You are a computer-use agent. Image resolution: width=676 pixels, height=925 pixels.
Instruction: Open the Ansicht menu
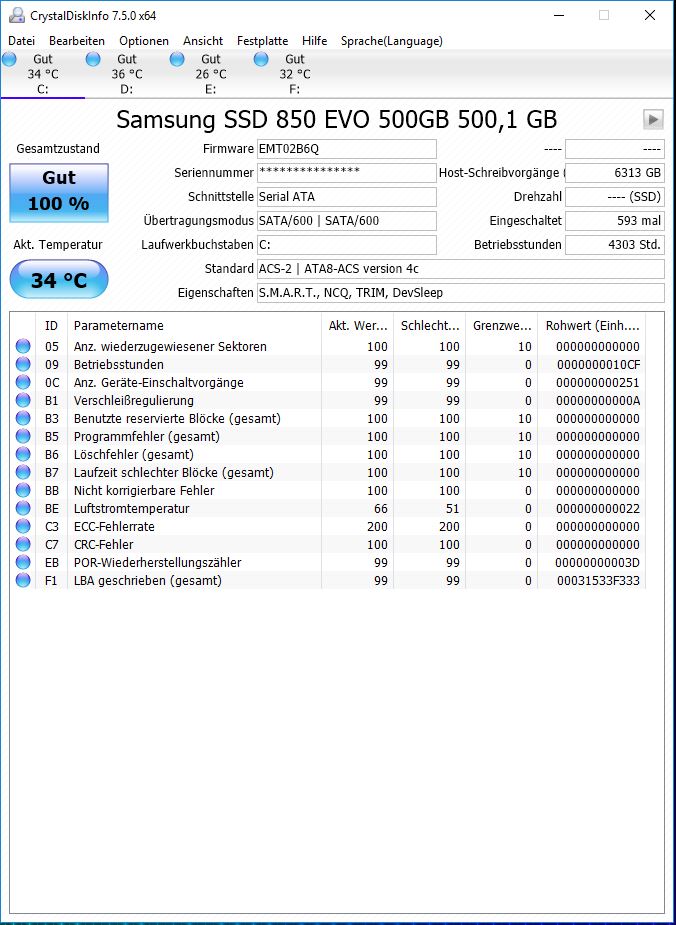tap(203, 41)
